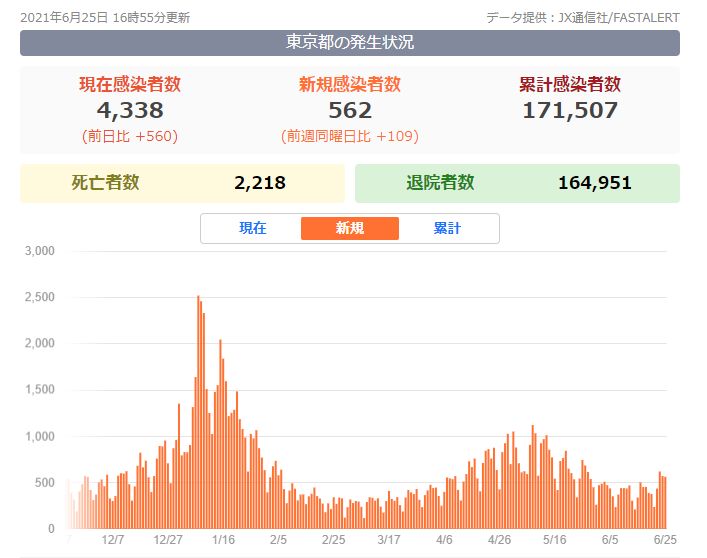Viewport: 707px width, 558px height.
Task: Click the 現在感染者数 value 4,338
Action: [130, 110]
